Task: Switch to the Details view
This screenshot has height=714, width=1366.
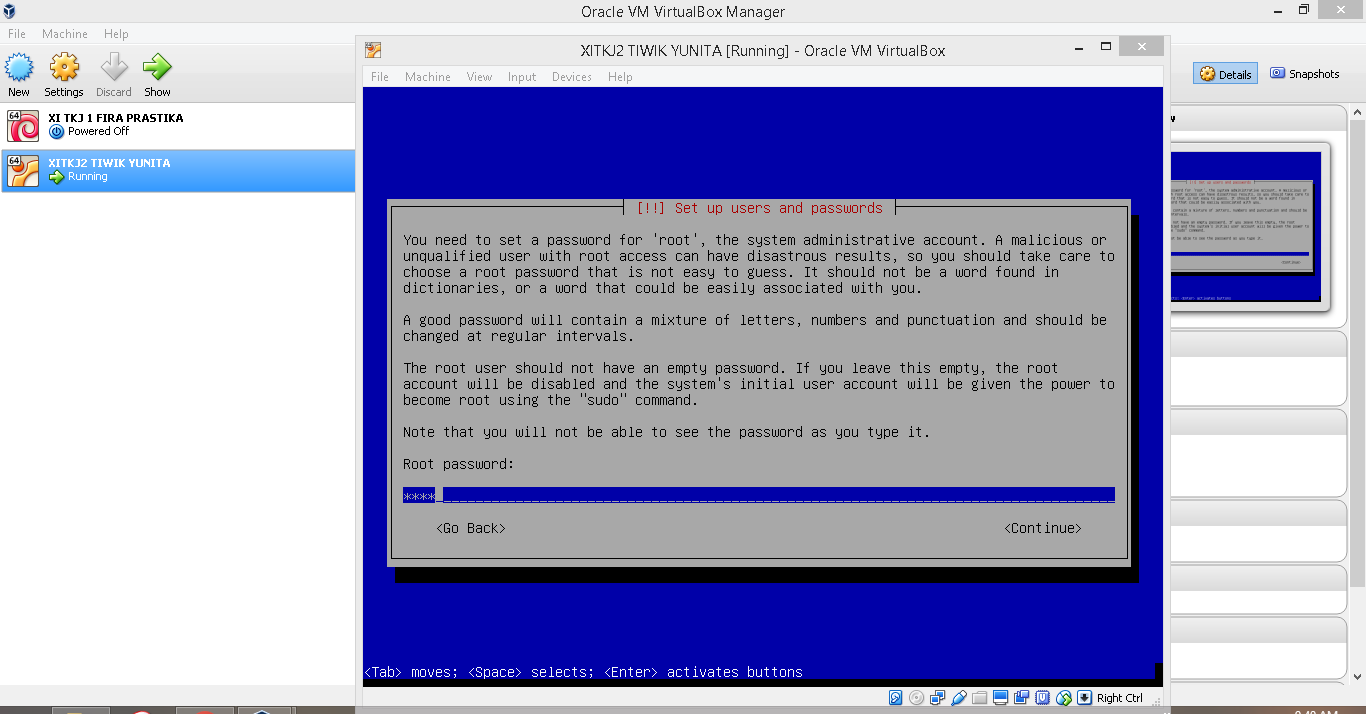Action: [1226, 74]
